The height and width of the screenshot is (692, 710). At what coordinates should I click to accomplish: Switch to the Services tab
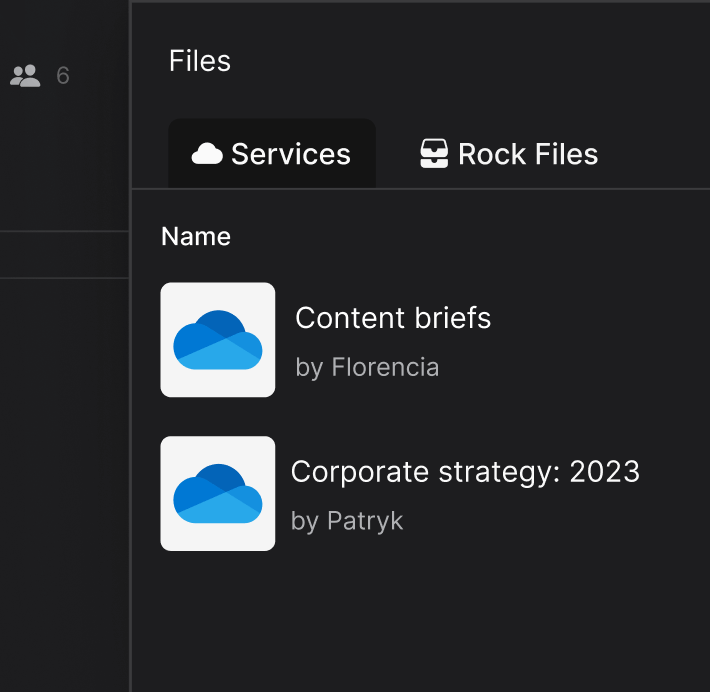coord(272,154)
